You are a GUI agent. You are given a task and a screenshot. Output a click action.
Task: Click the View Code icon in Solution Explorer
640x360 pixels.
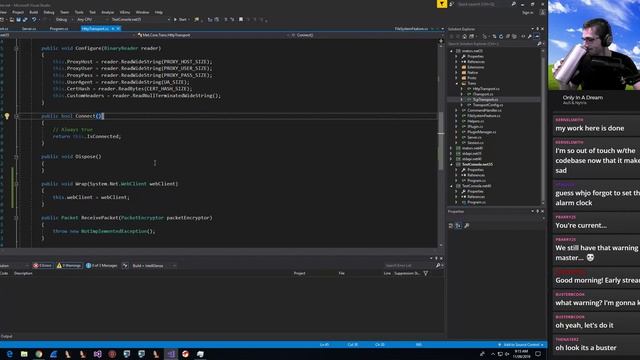click(523, 37)
